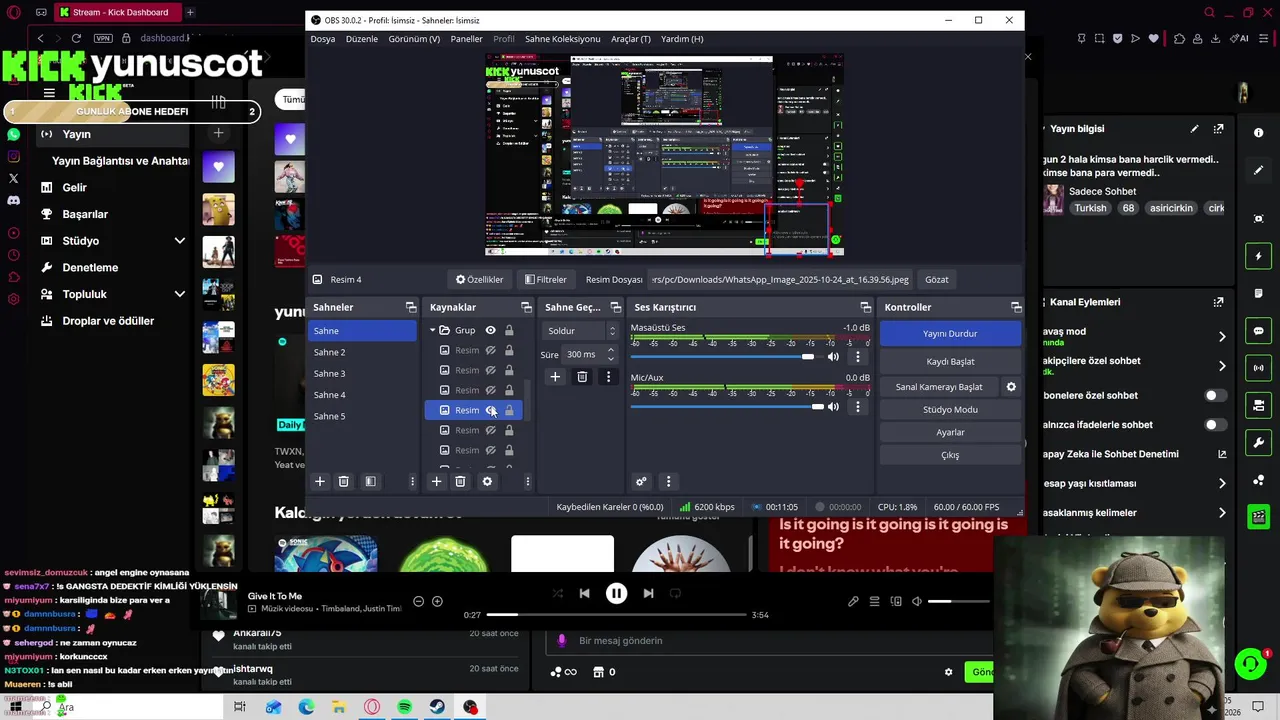The width and height of the screenshot is (1280, 720).
Task: Open Mic/Aux three-dot options
Action: pos(857,407)
